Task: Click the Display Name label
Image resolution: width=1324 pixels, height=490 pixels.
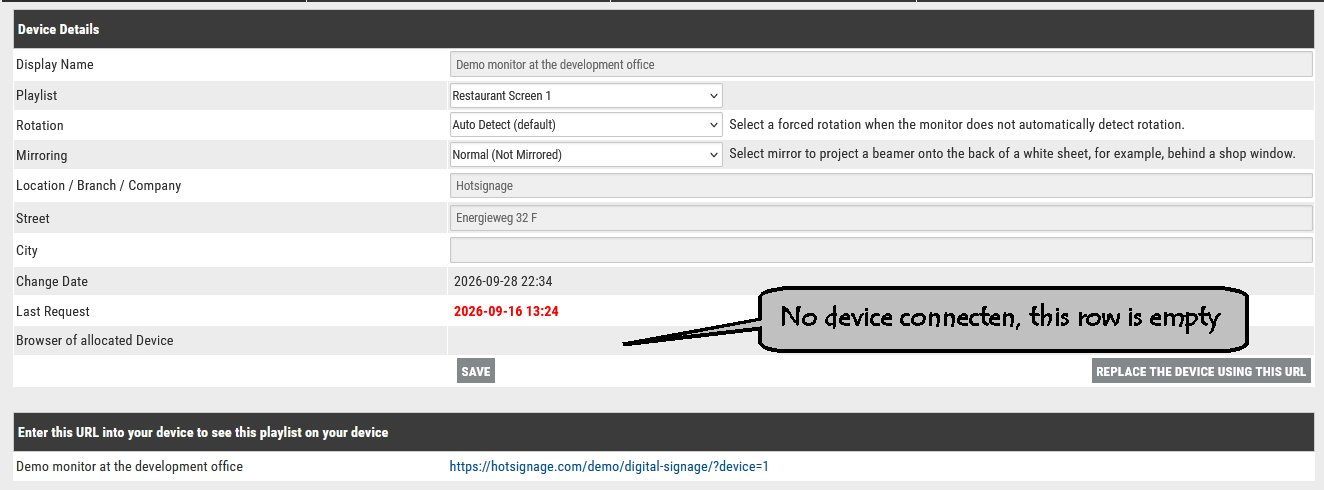Action: pos(55,64)
